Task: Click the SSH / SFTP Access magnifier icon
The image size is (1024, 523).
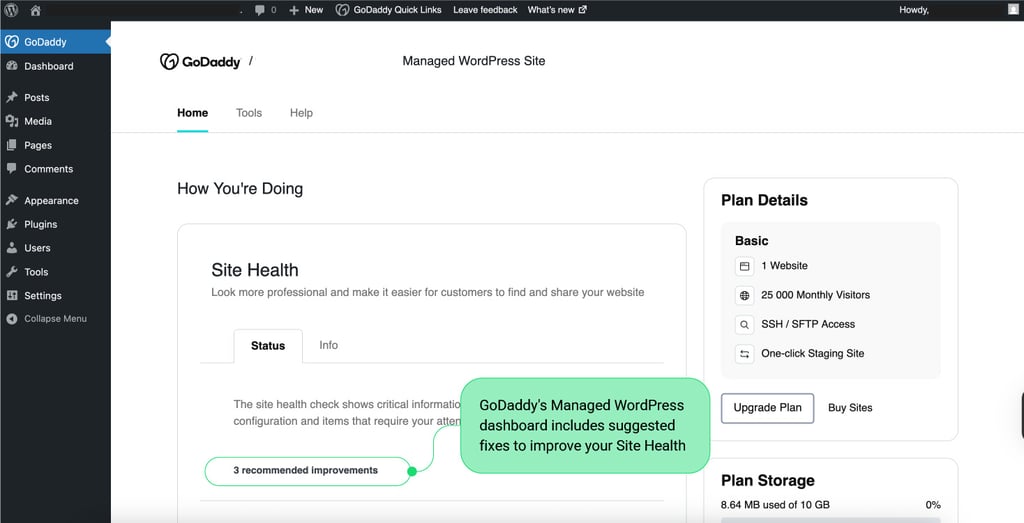Action: click(x=744, y=325)
